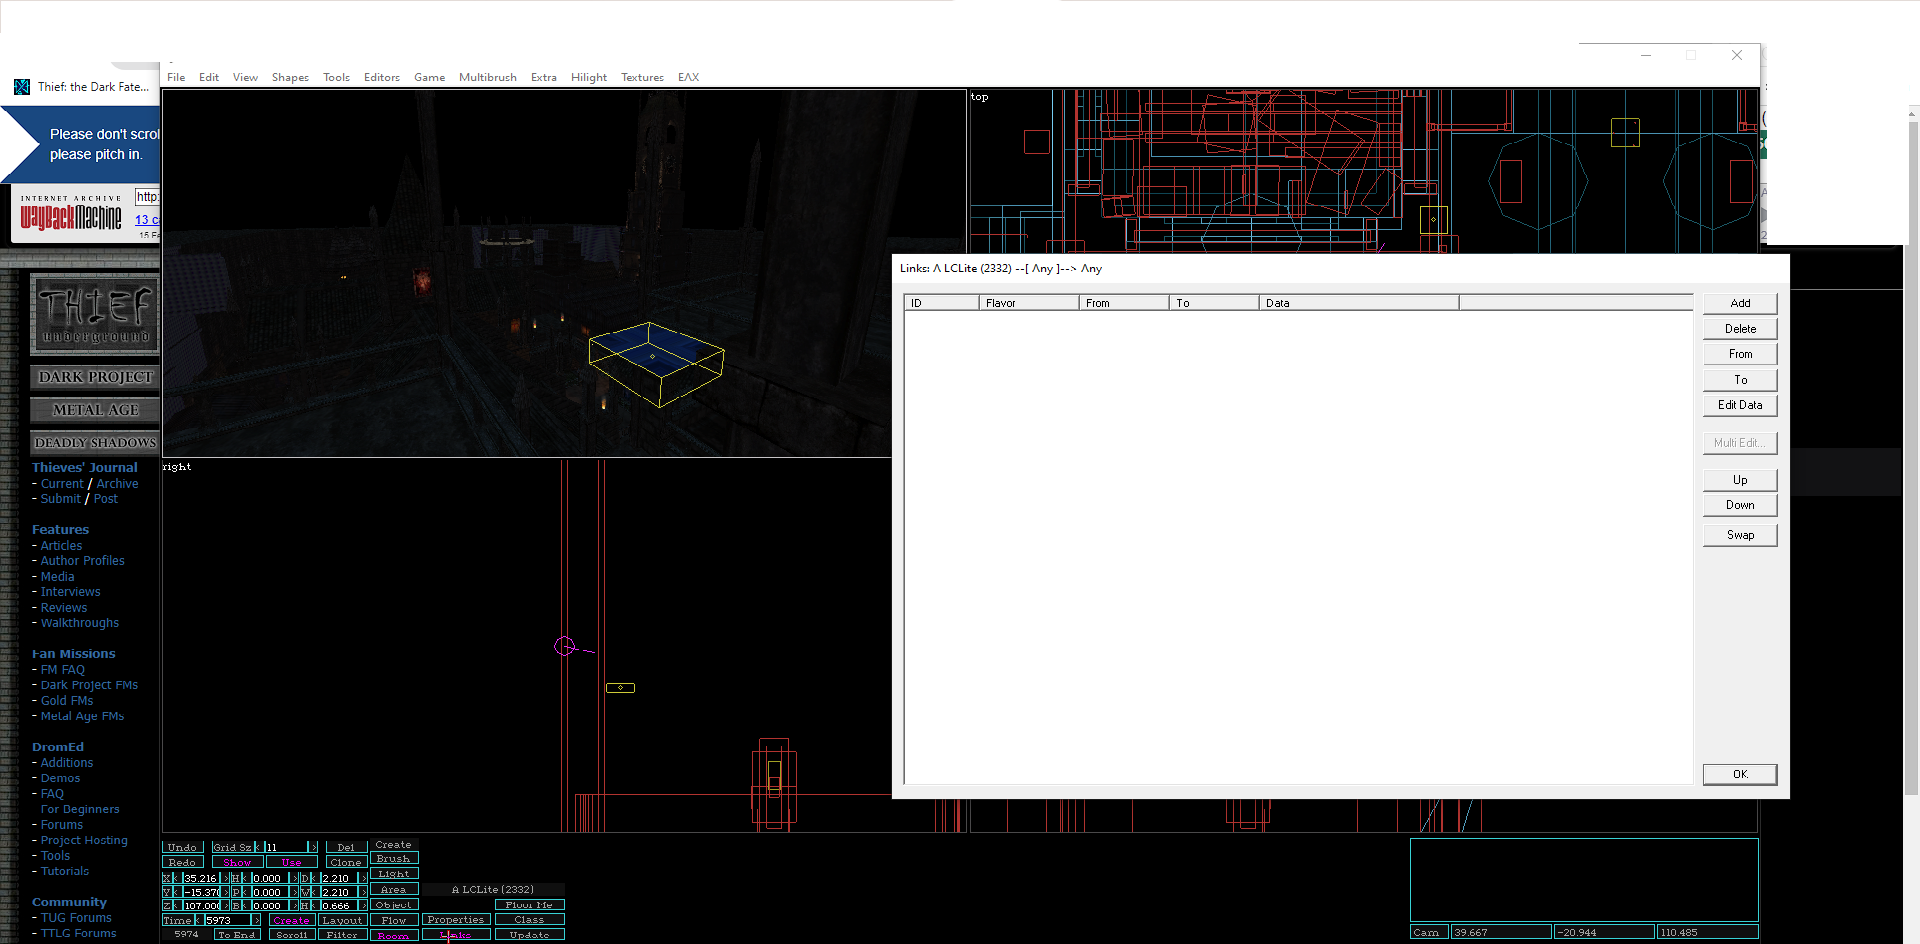
Task: Open the Dark Project FMs link
Action: coord(89,685)
